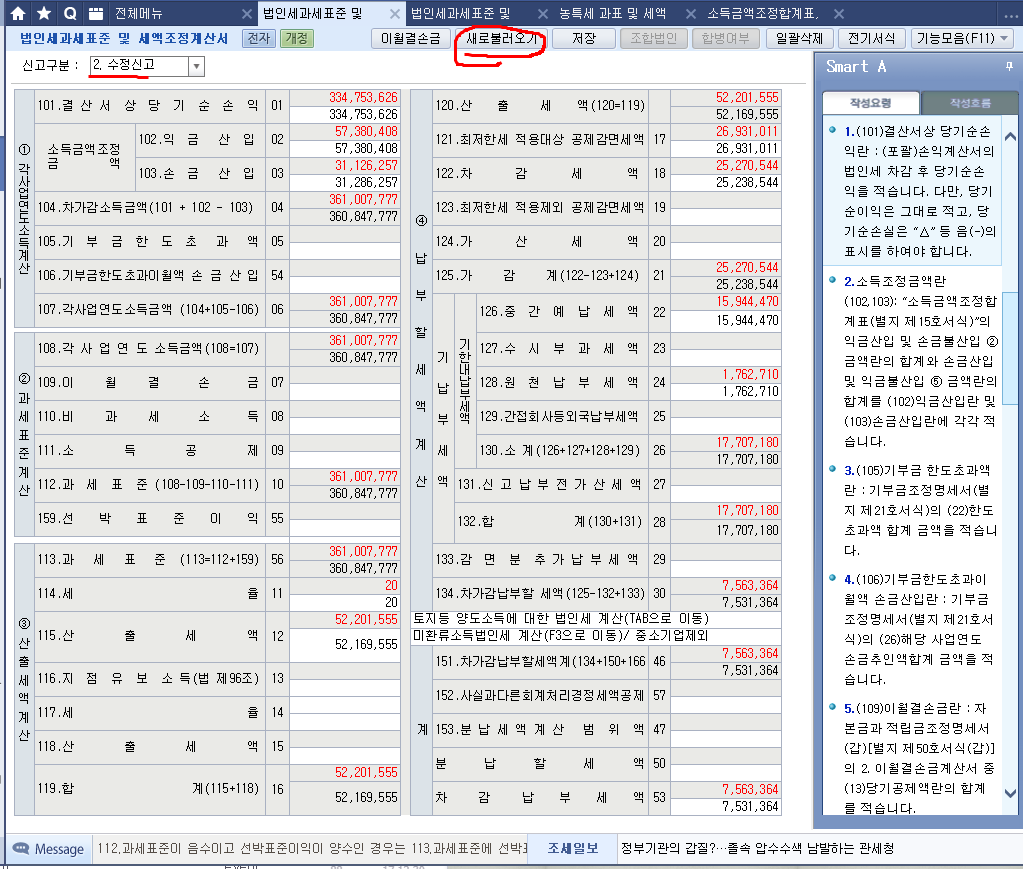Open news headline 정부기관의 갑질
The height and width of the screenshot is (869, 1023).
757,848
